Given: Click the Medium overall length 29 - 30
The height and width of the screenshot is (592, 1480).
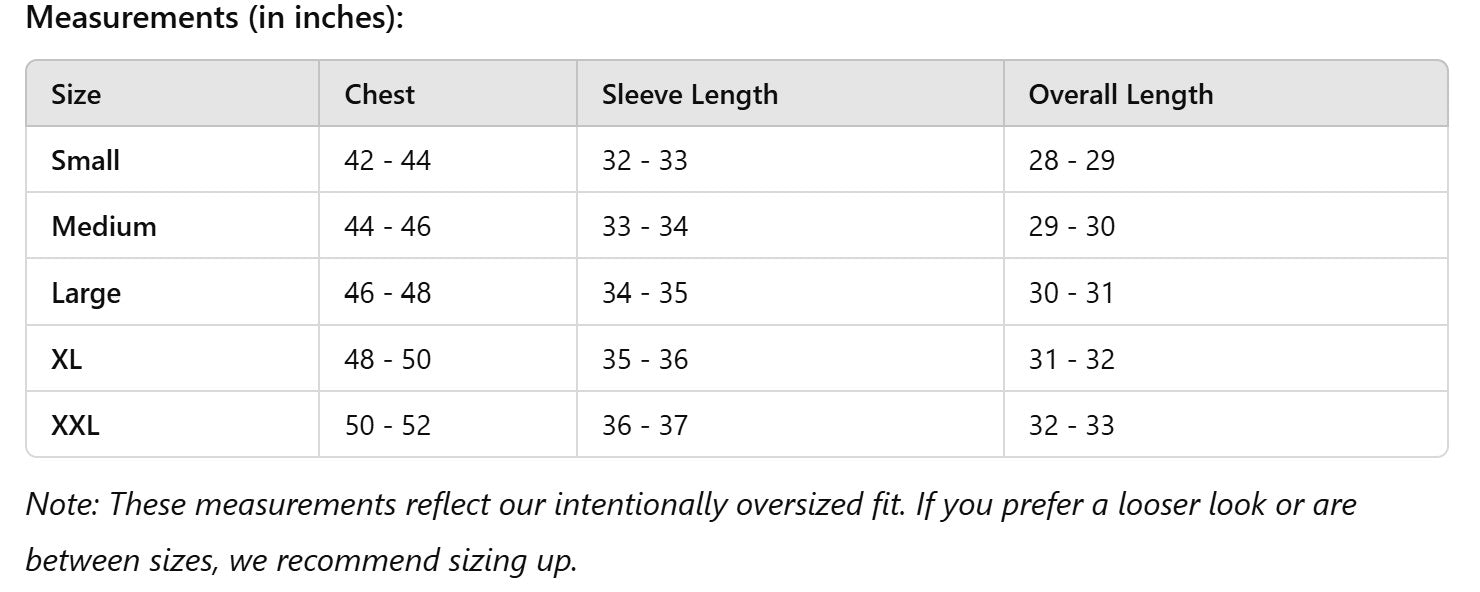Looking at the screenshot, I should (x=1071, y=226).
